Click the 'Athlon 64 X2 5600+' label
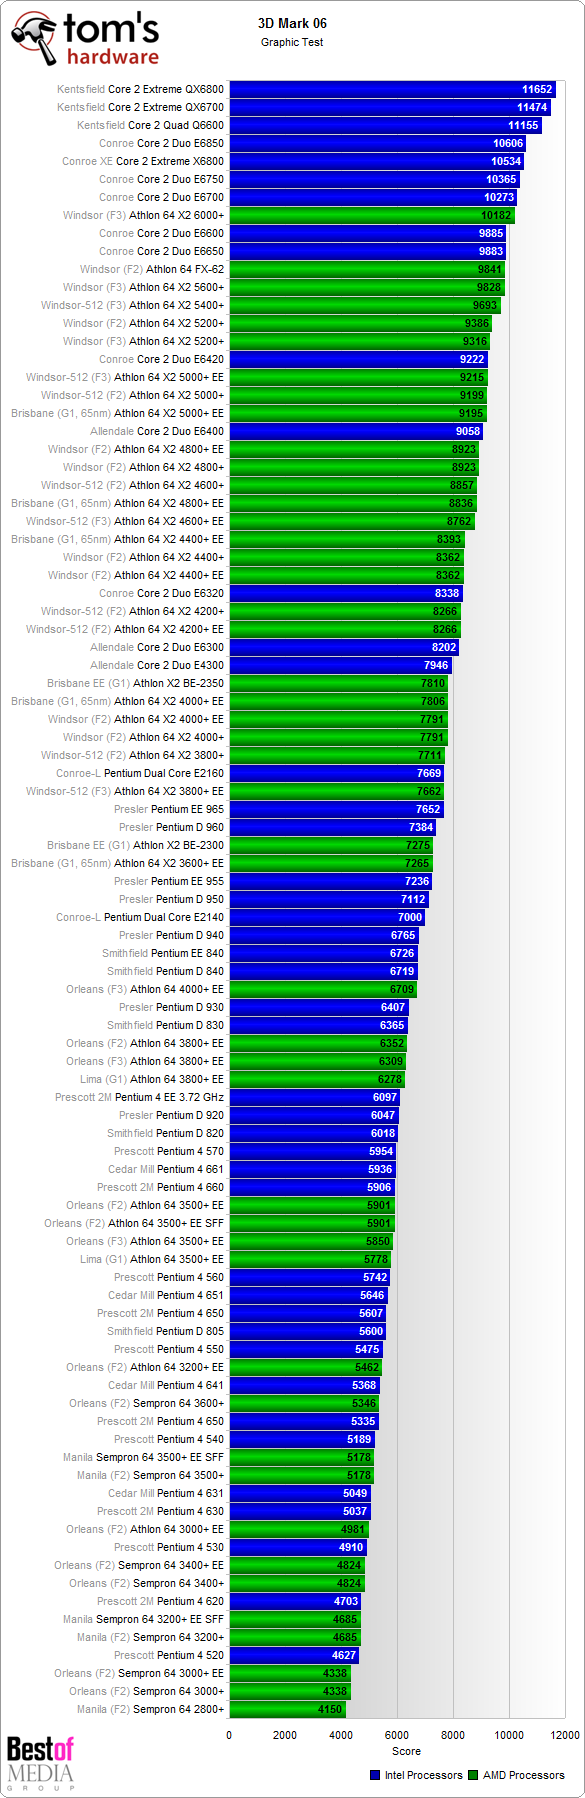 [x=176, y=287]
